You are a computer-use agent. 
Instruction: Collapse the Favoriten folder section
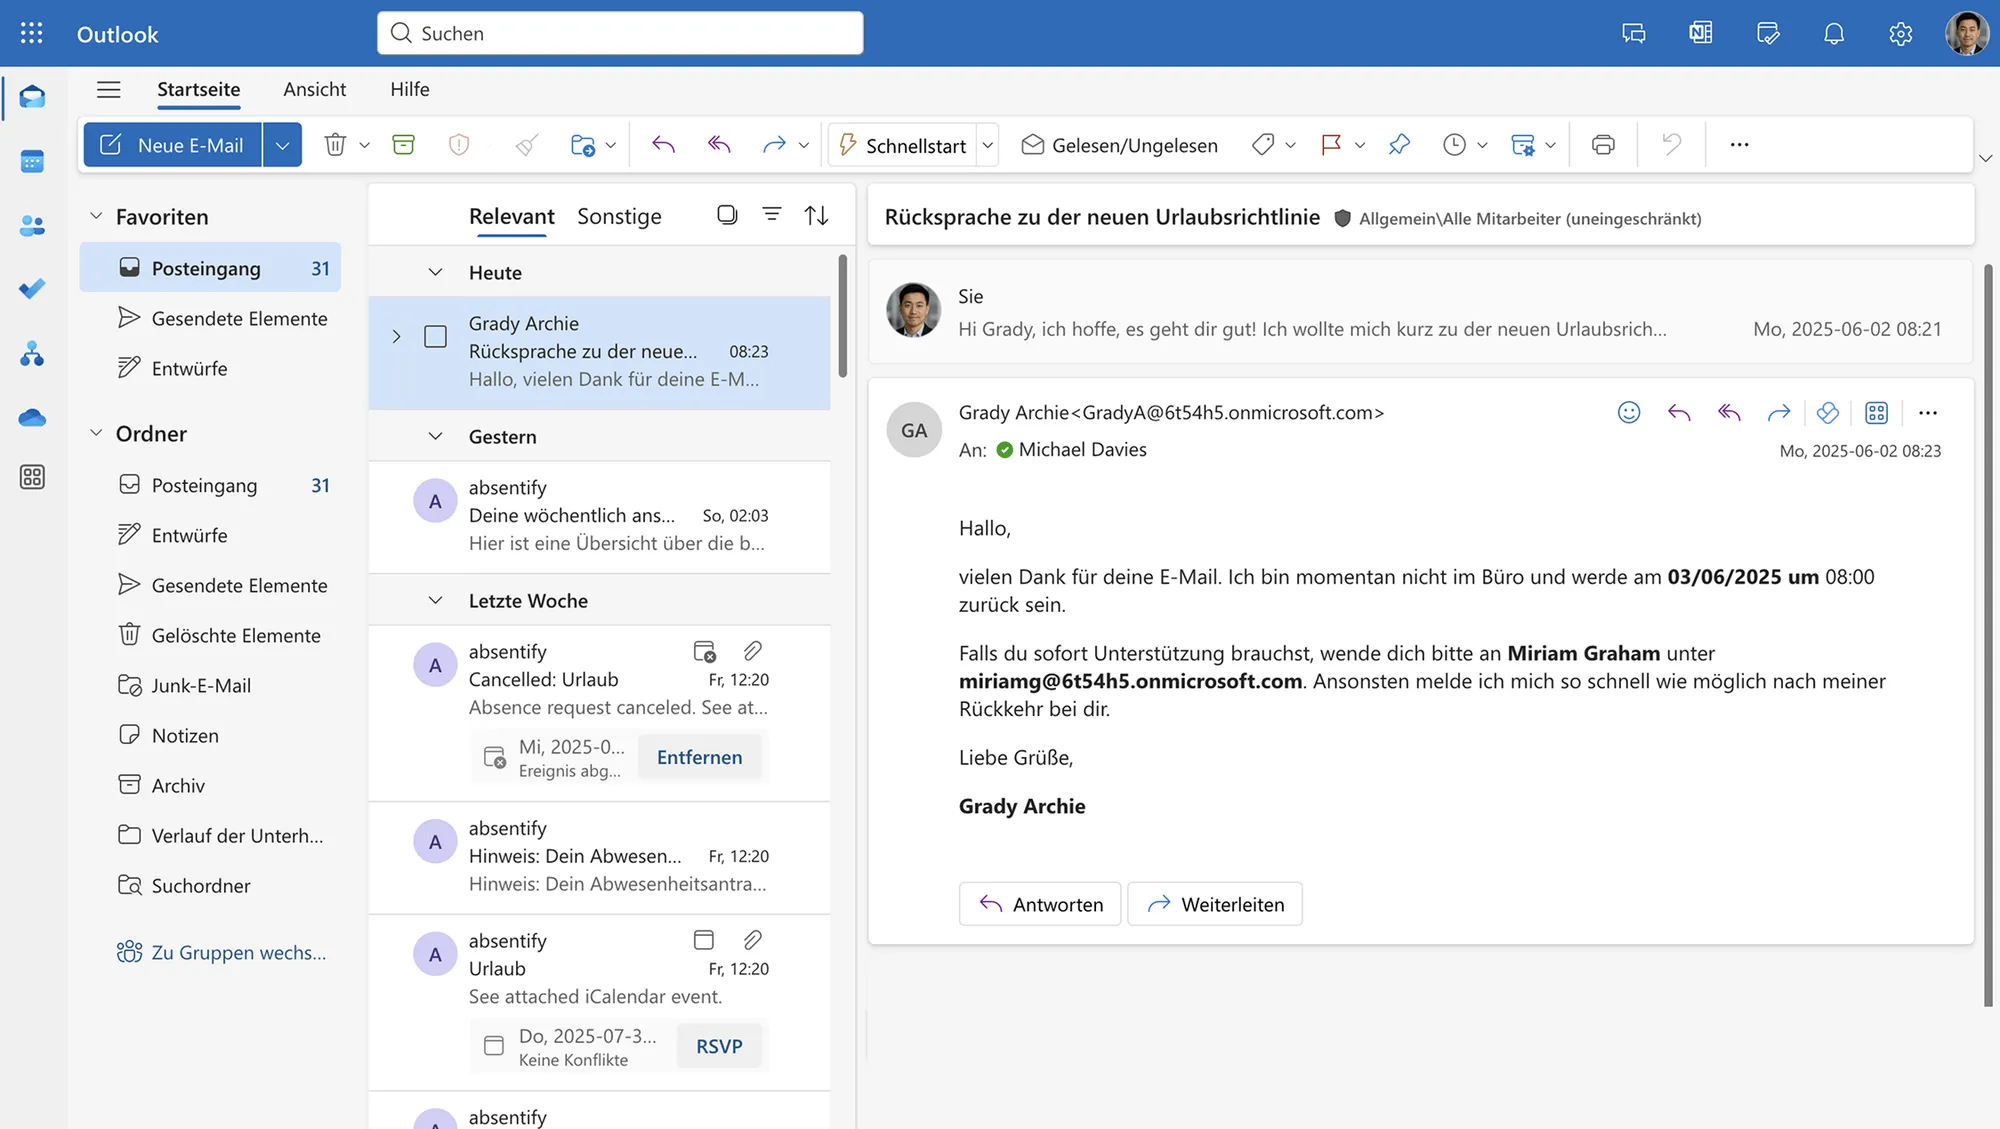point(96,216)
